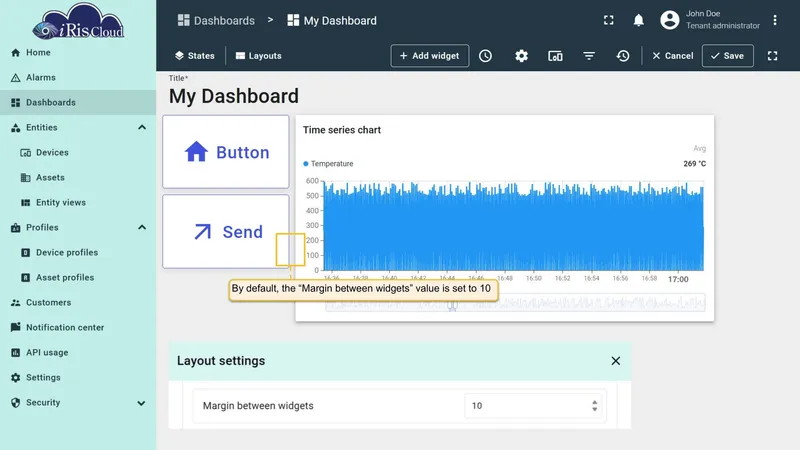
Task: Click the Time series chart title
Action: point(342,130)
